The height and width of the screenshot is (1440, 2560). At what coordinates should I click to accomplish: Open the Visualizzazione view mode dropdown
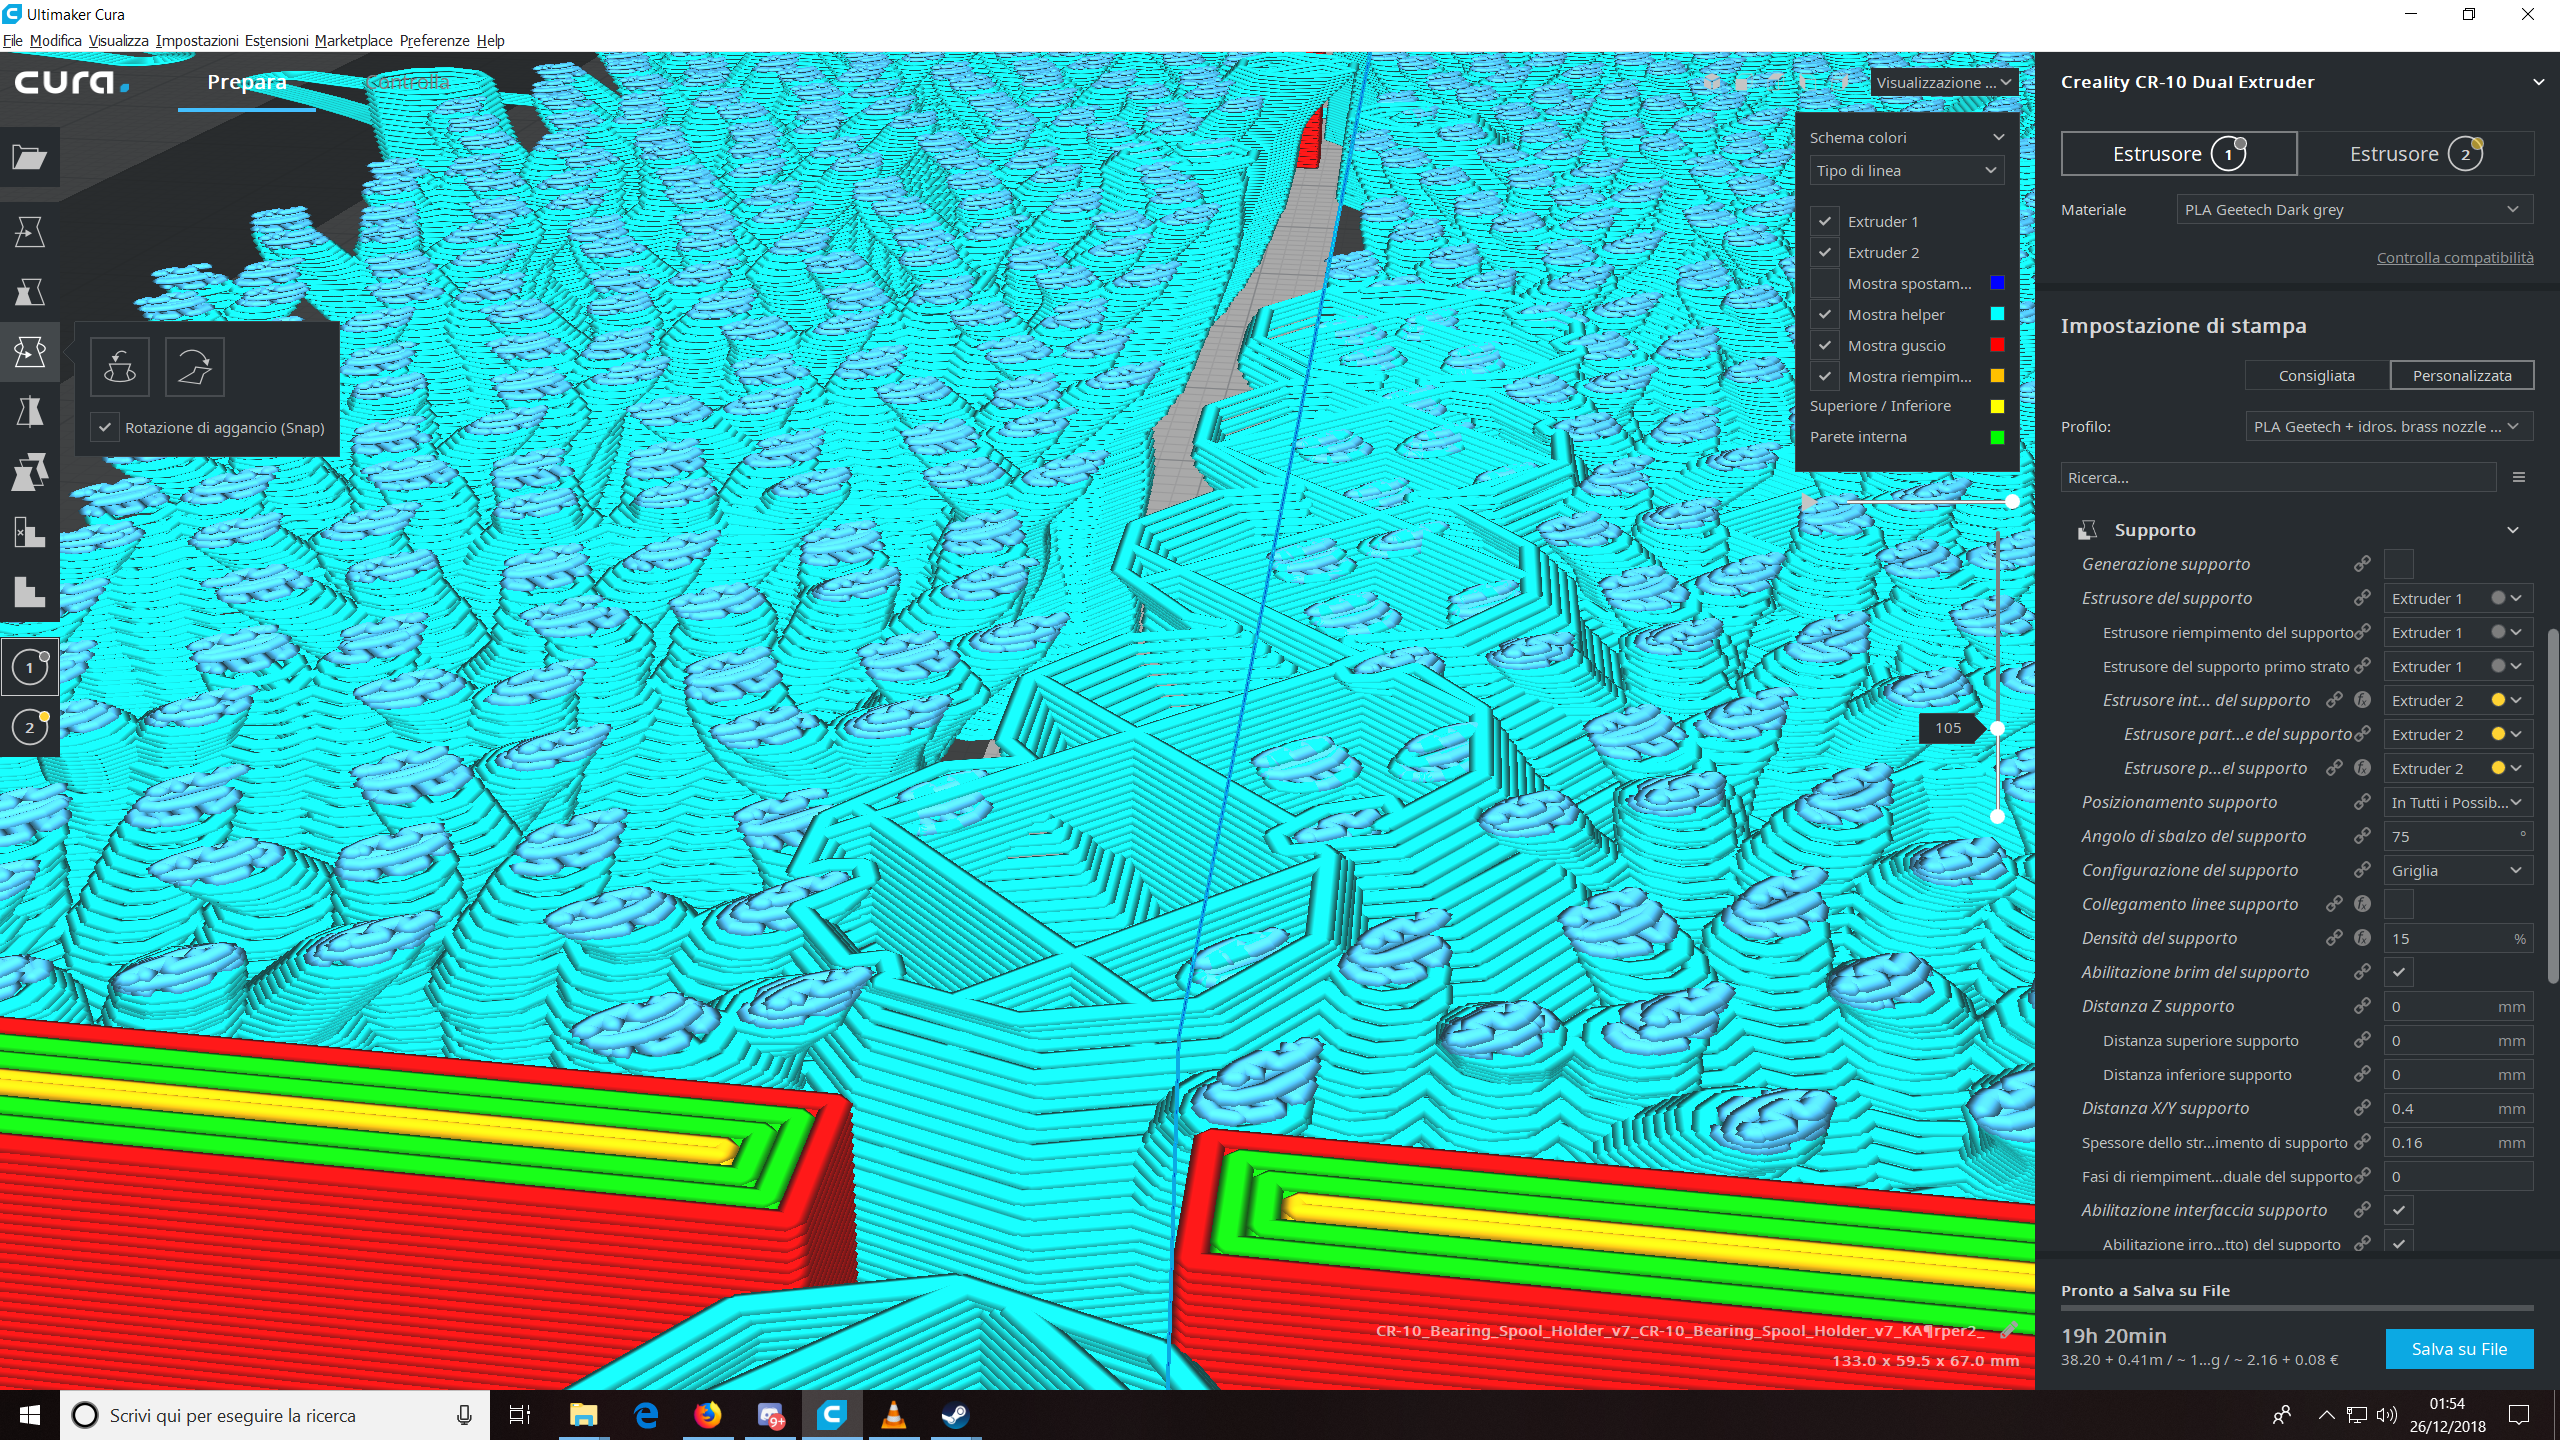coord(1944,82)
